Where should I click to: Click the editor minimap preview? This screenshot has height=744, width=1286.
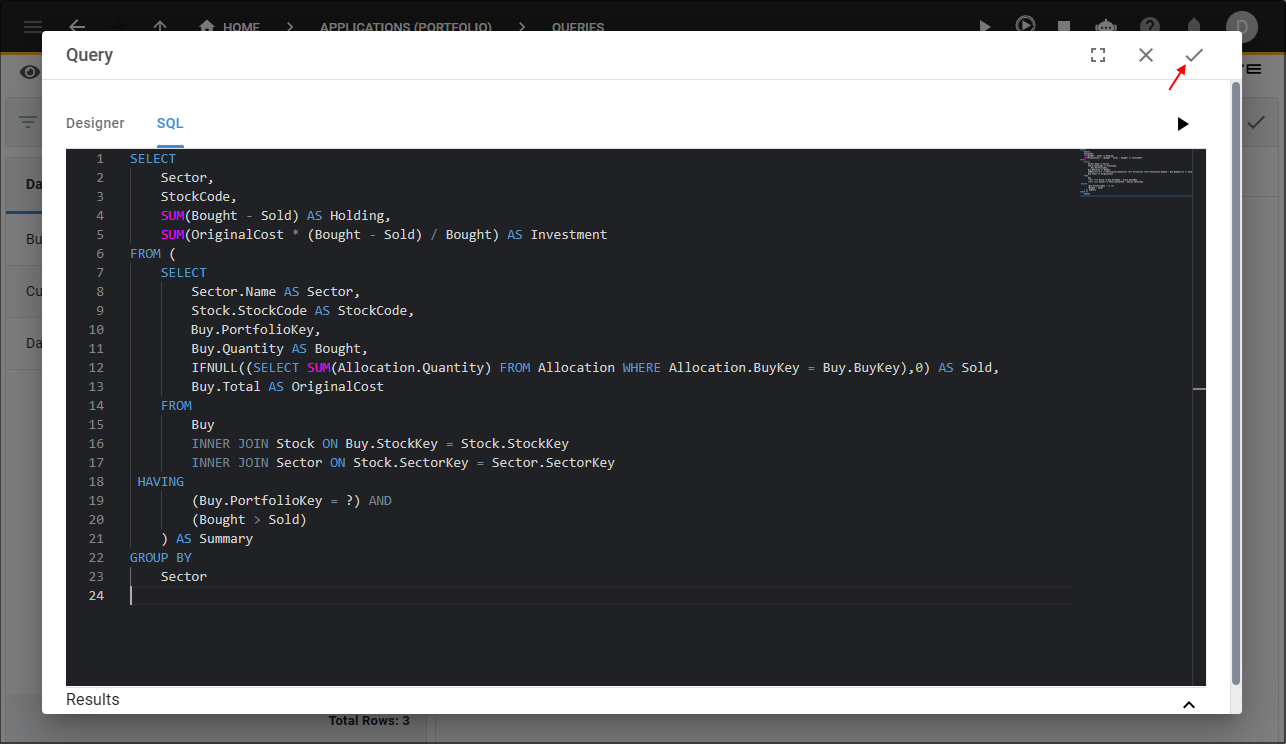tap(1135, 173)
